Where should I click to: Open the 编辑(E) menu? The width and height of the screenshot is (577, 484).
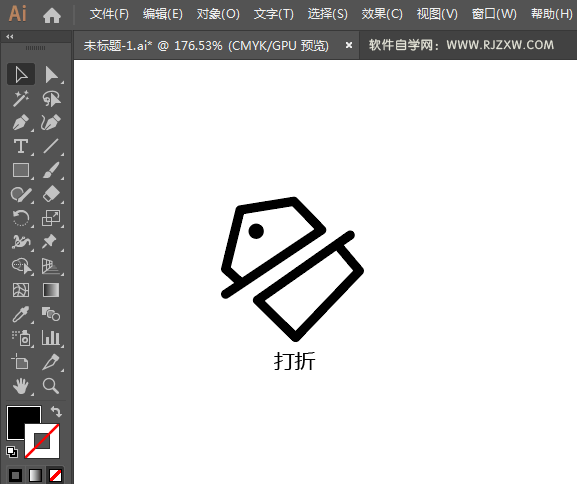click(x=163, y=14)
